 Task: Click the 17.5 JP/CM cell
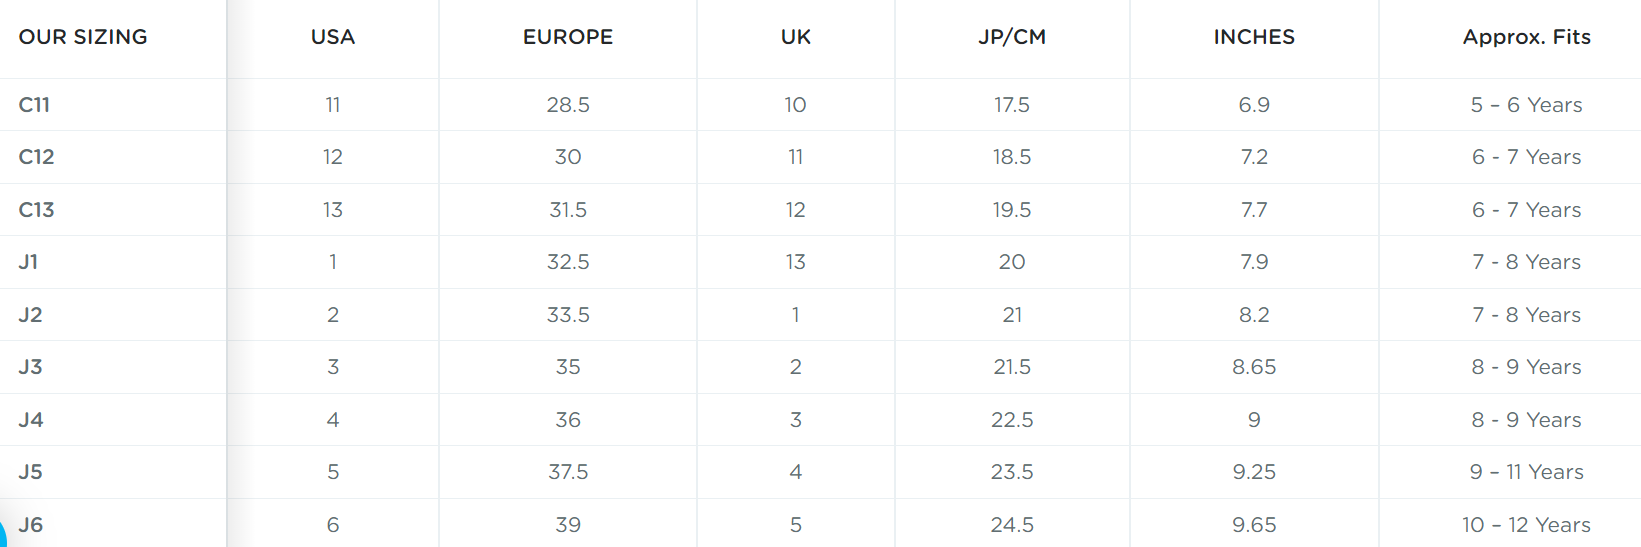pyautogui.click(x=1012, y=105)
